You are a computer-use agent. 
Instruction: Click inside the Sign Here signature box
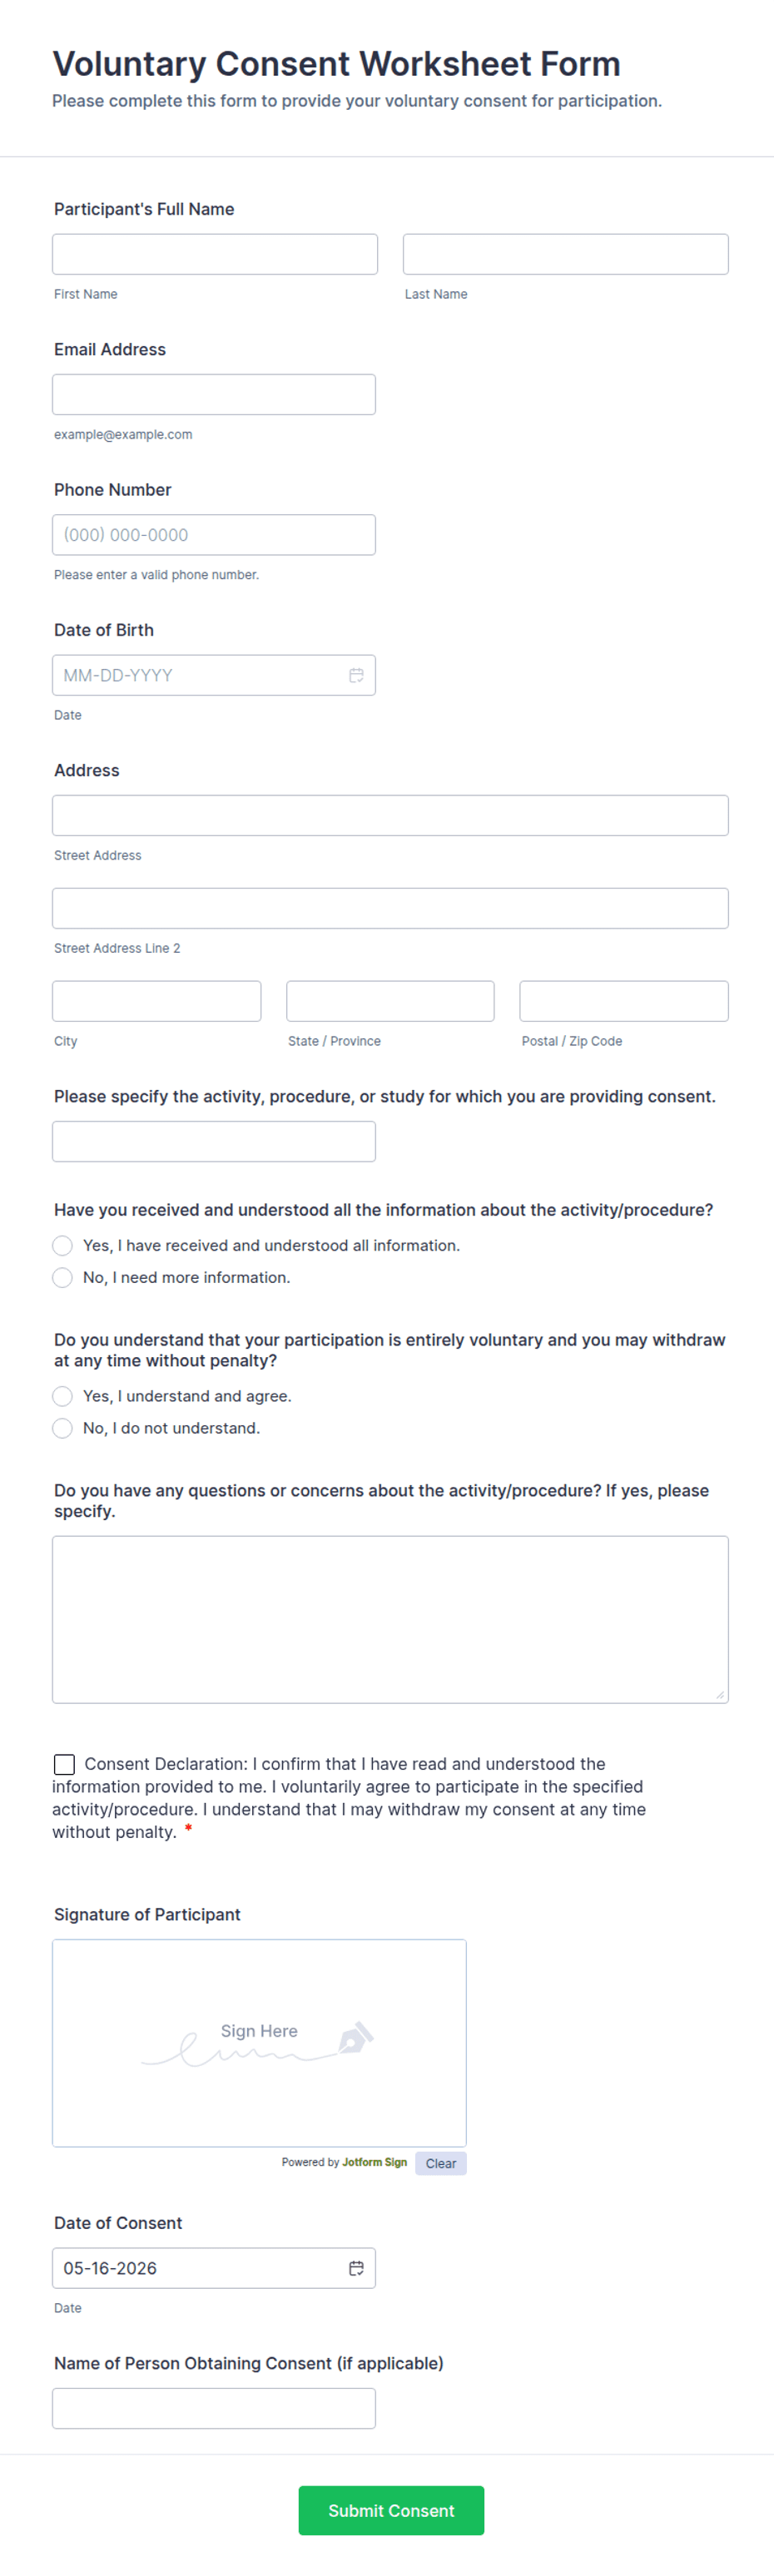tap(259, 2043)
